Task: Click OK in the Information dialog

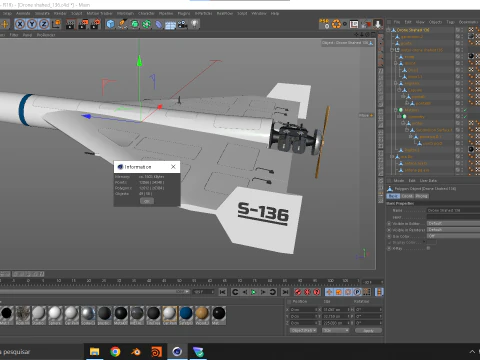Action: point(147,201)
